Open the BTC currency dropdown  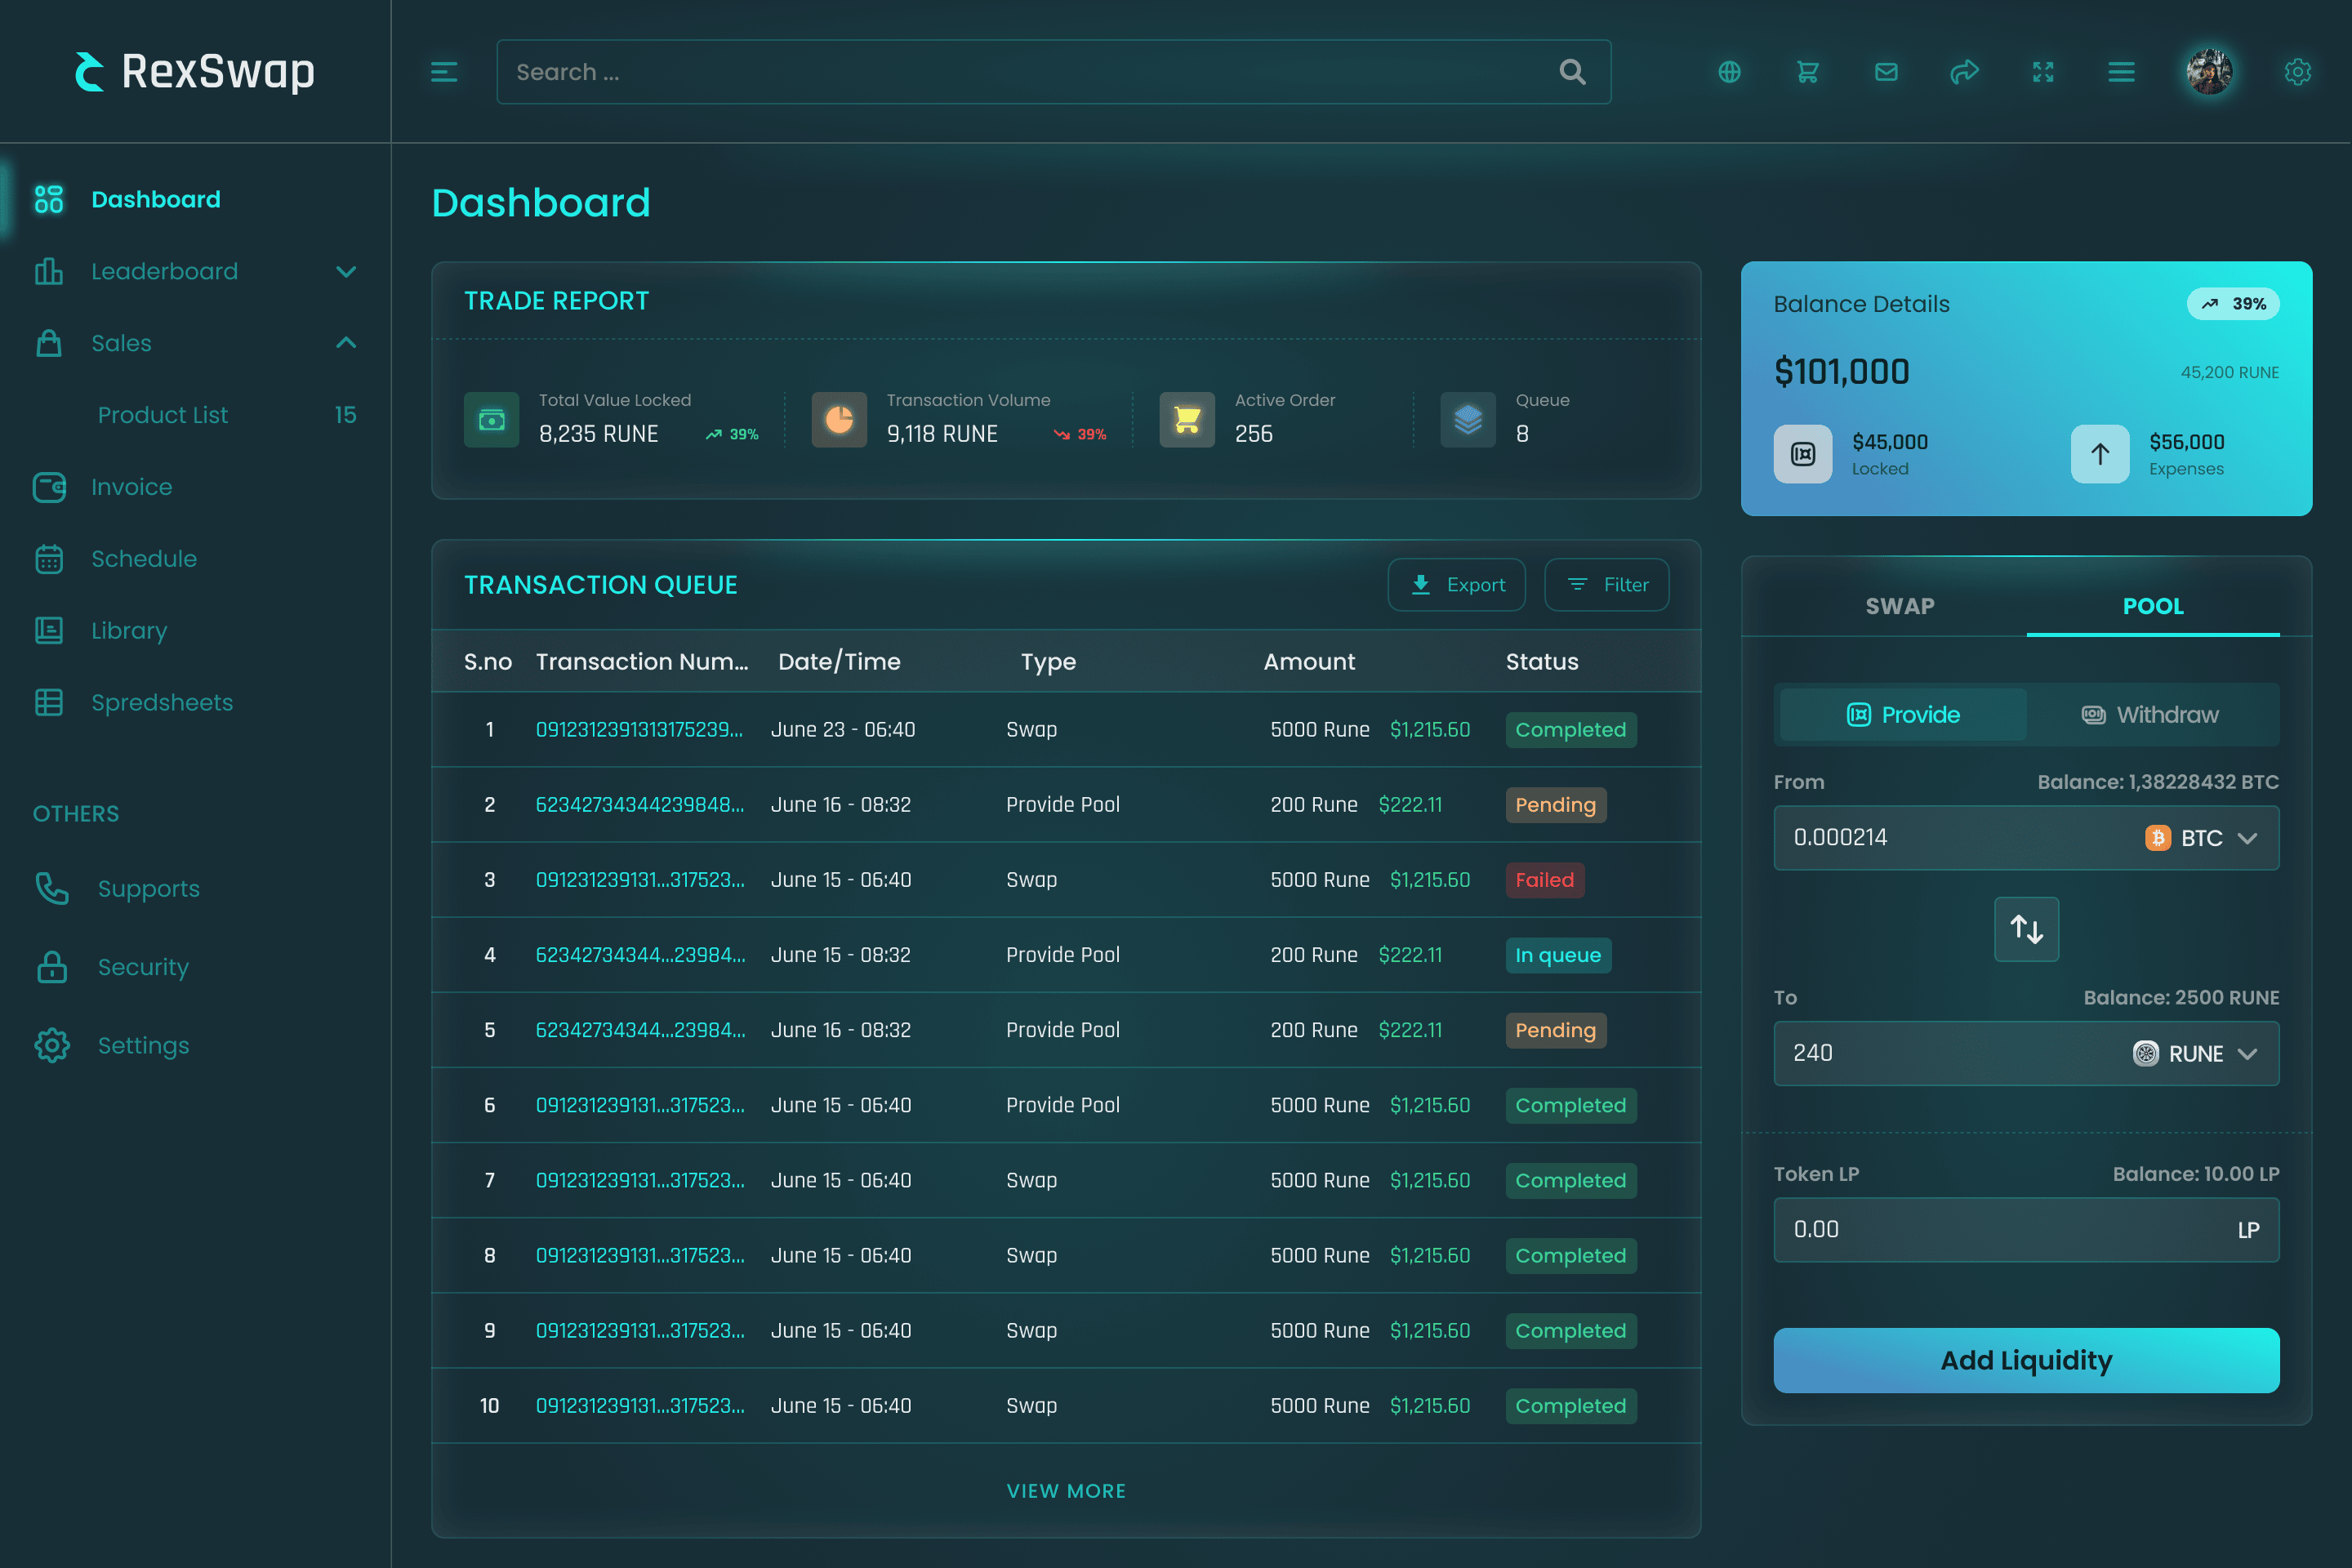[x=2202, y=838]
